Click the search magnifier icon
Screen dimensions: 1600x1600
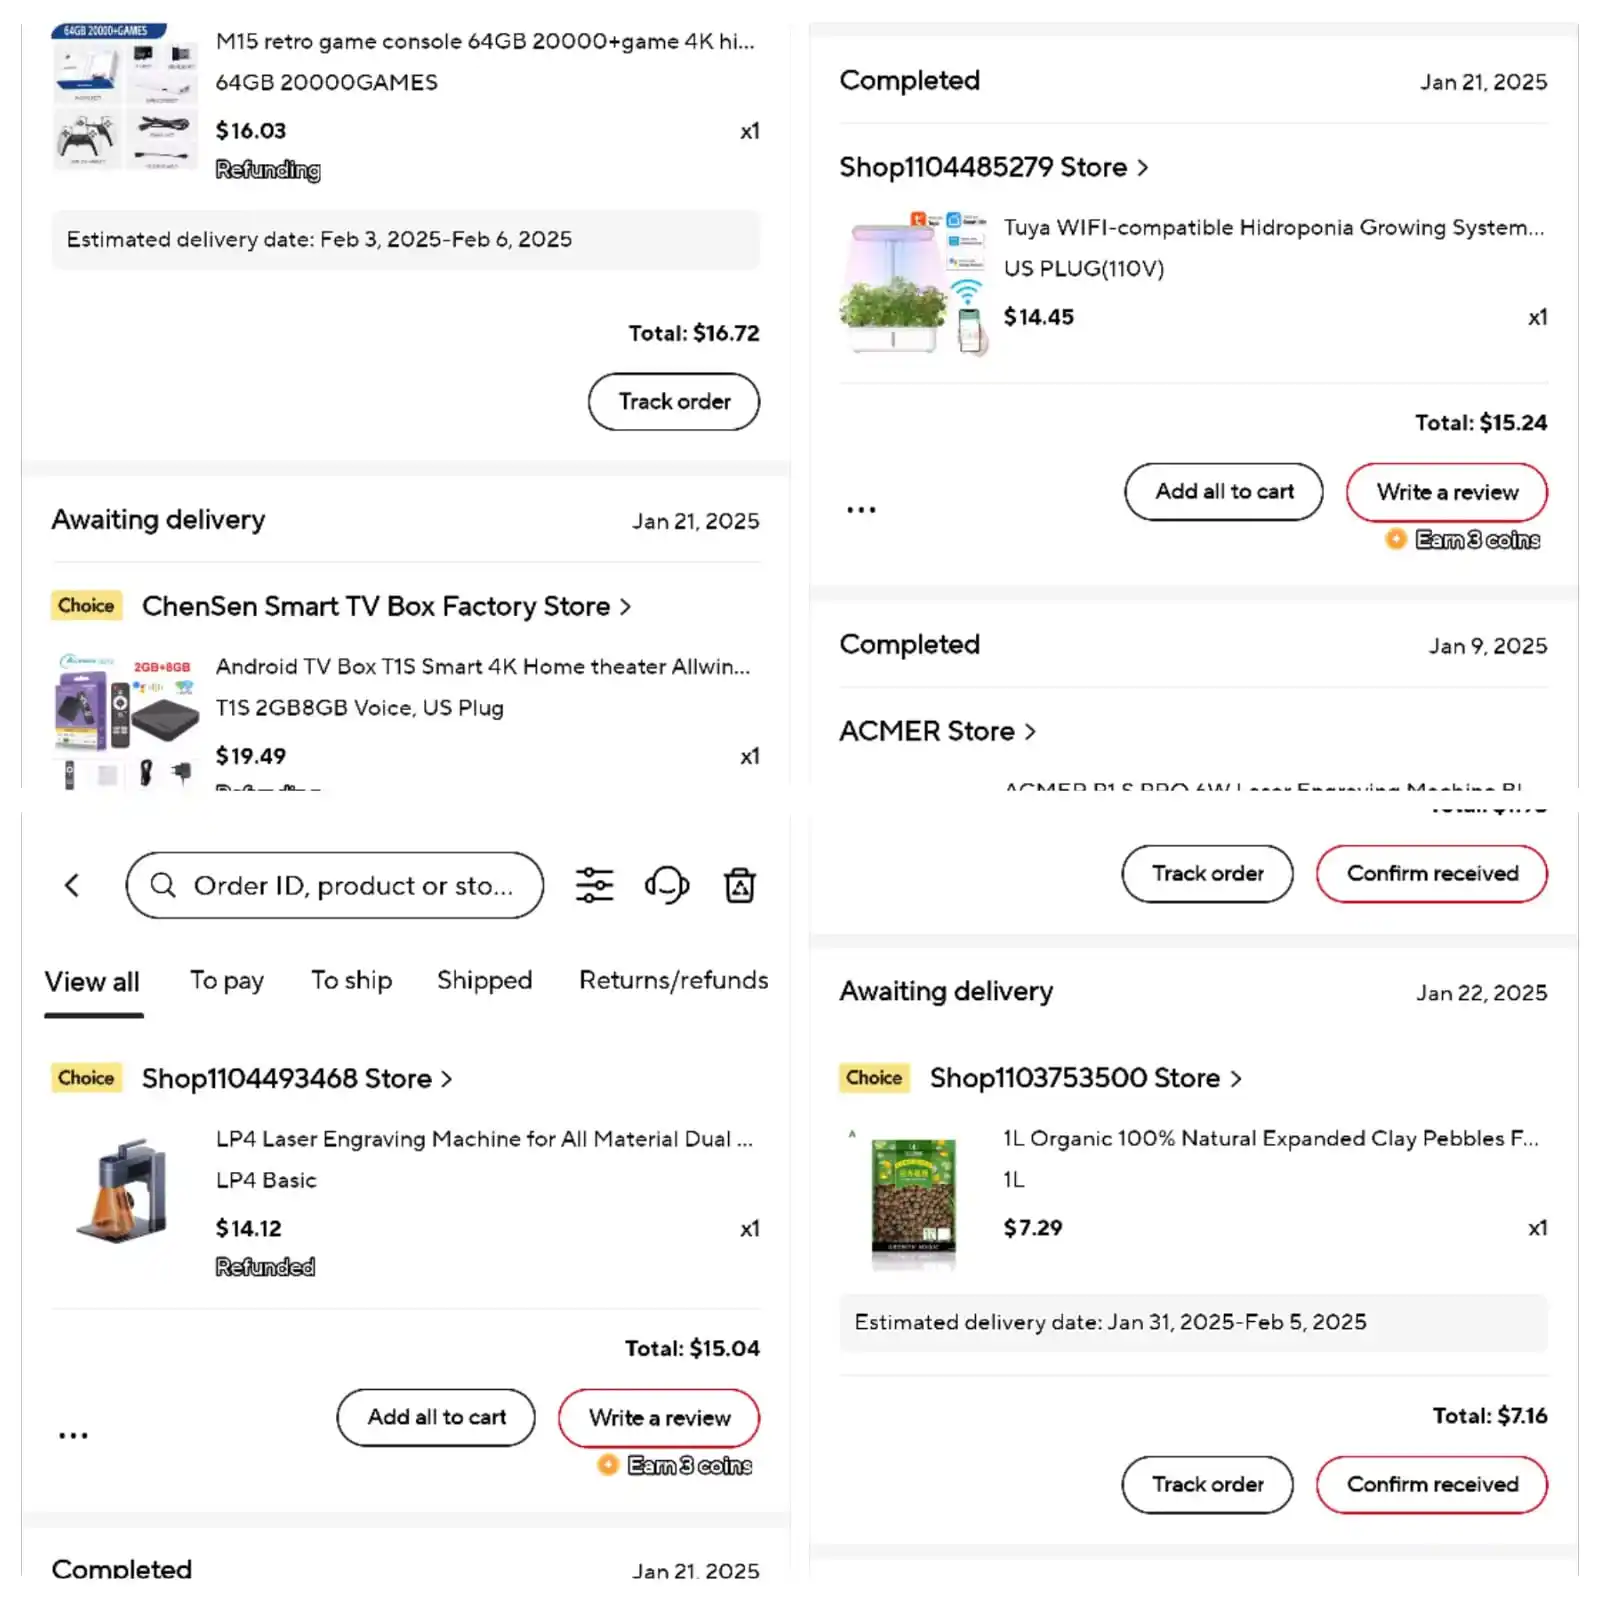[163, 885]
